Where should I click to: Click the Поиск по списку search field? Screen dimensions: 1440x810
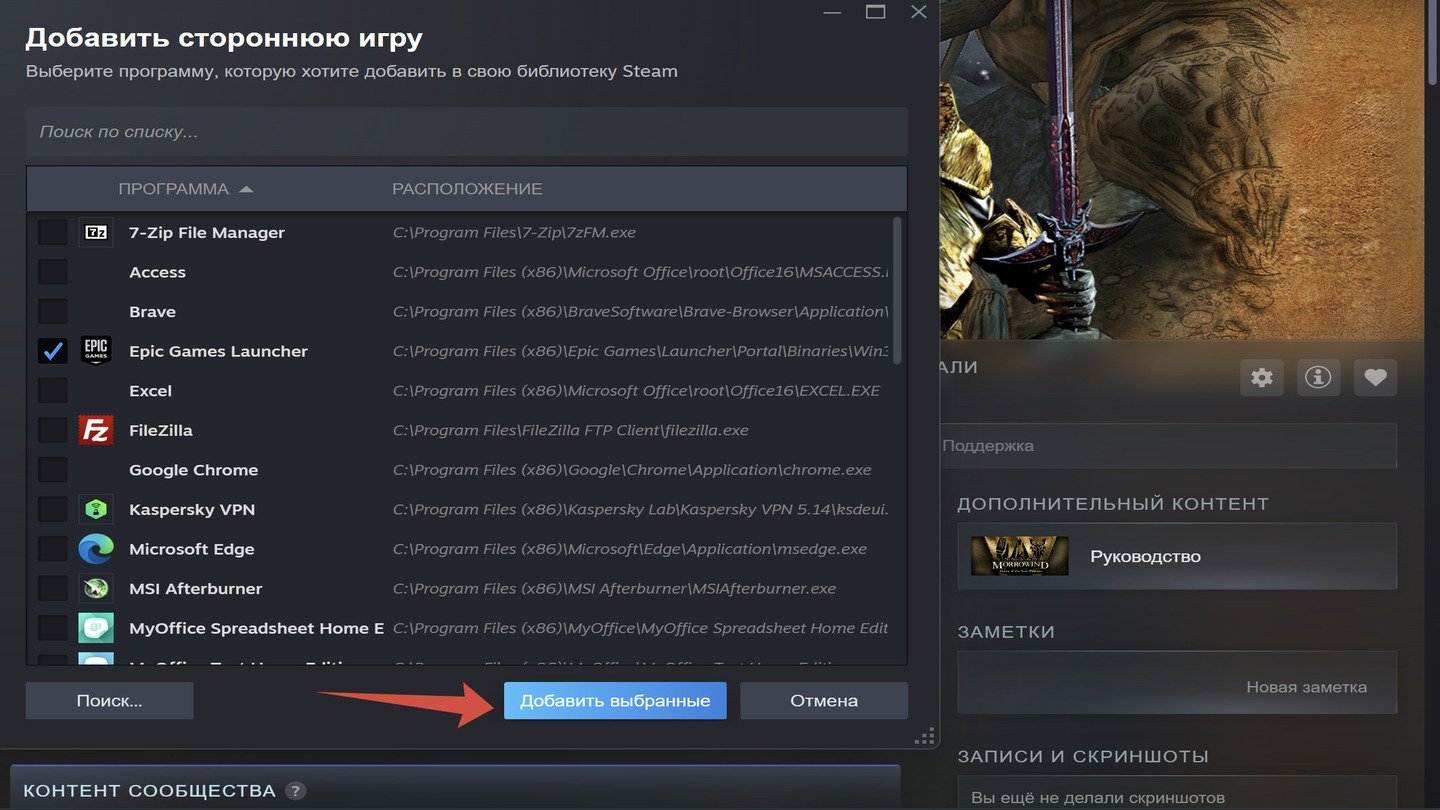(467, 132)
